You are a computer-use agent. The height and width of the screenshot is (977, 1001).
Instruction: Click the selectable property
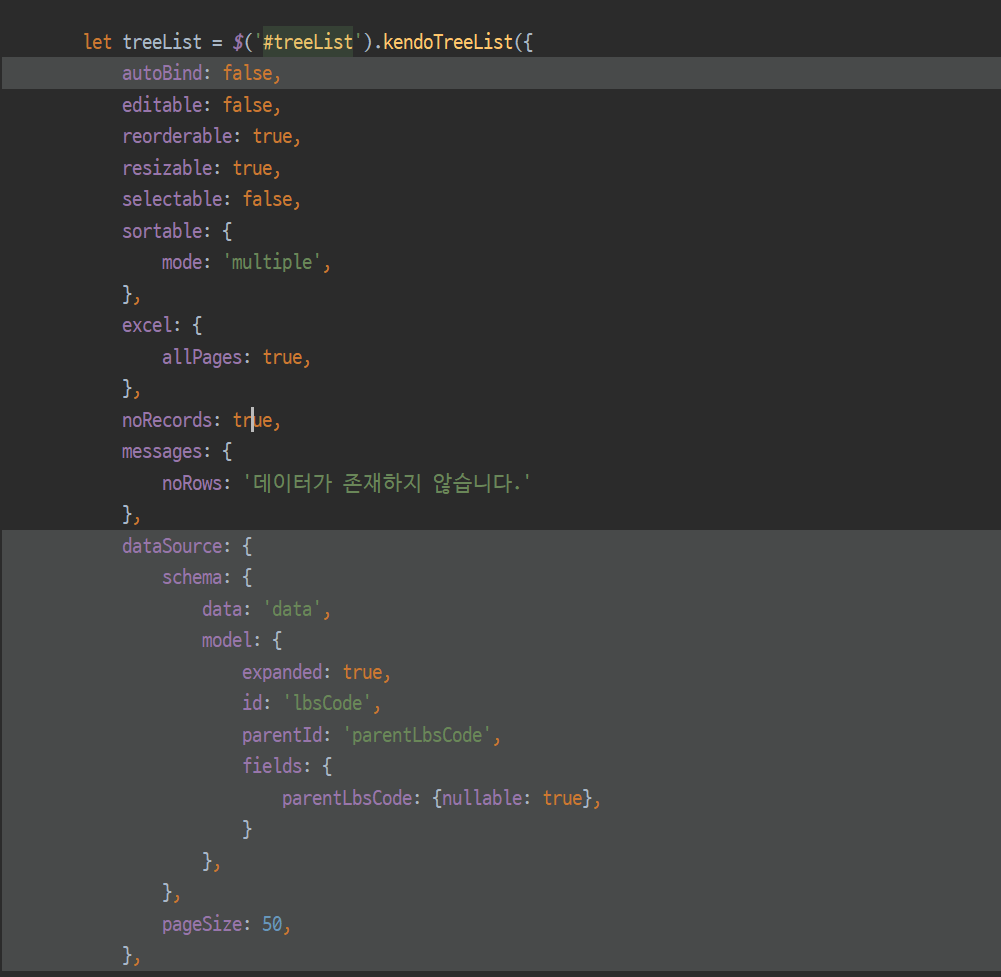172,199
